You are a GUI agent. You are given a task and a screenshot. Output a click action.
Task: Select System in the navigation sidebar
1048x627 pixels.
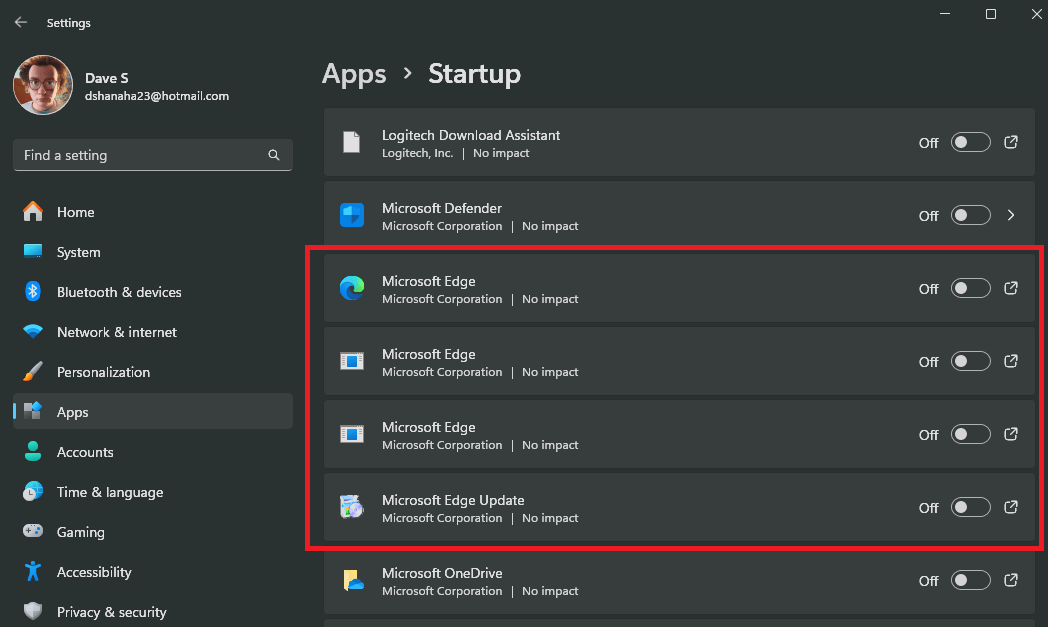click(x=78, y=252)
